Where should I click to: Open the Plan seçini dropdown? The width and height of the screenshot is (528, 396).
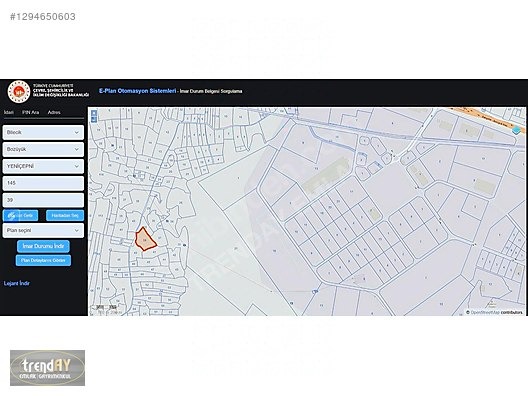[43, 231]
